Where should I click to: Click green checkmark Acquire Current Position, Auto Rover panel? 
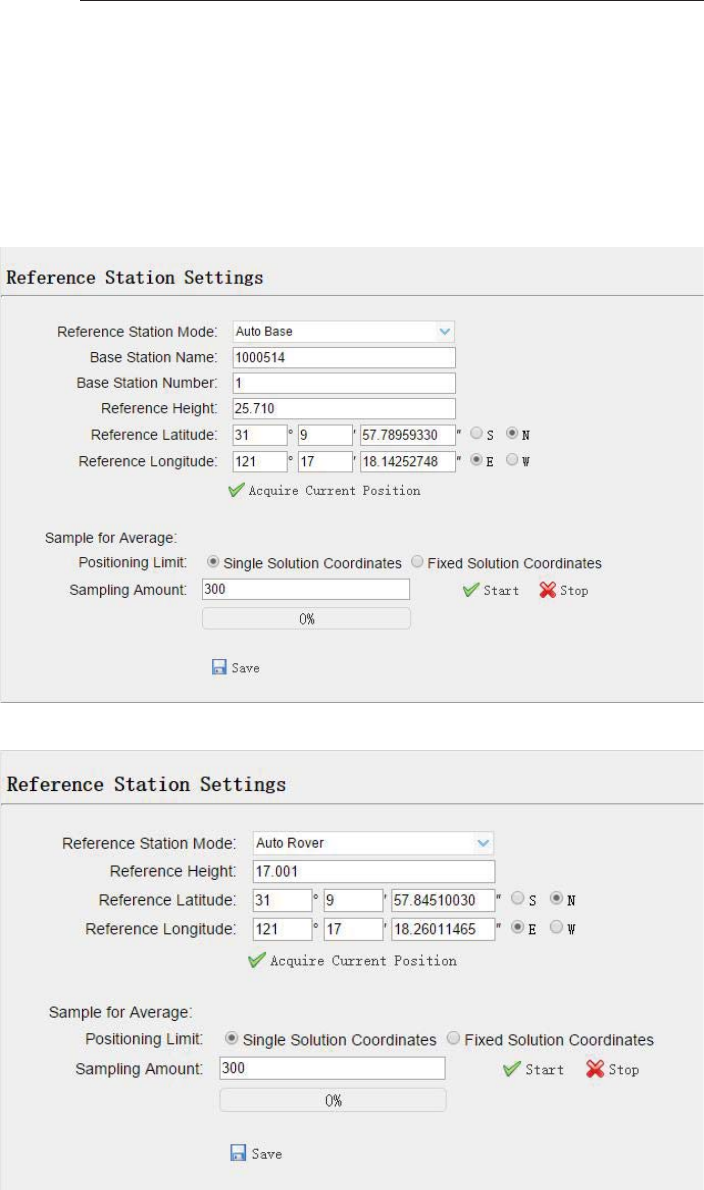(257, 960)
